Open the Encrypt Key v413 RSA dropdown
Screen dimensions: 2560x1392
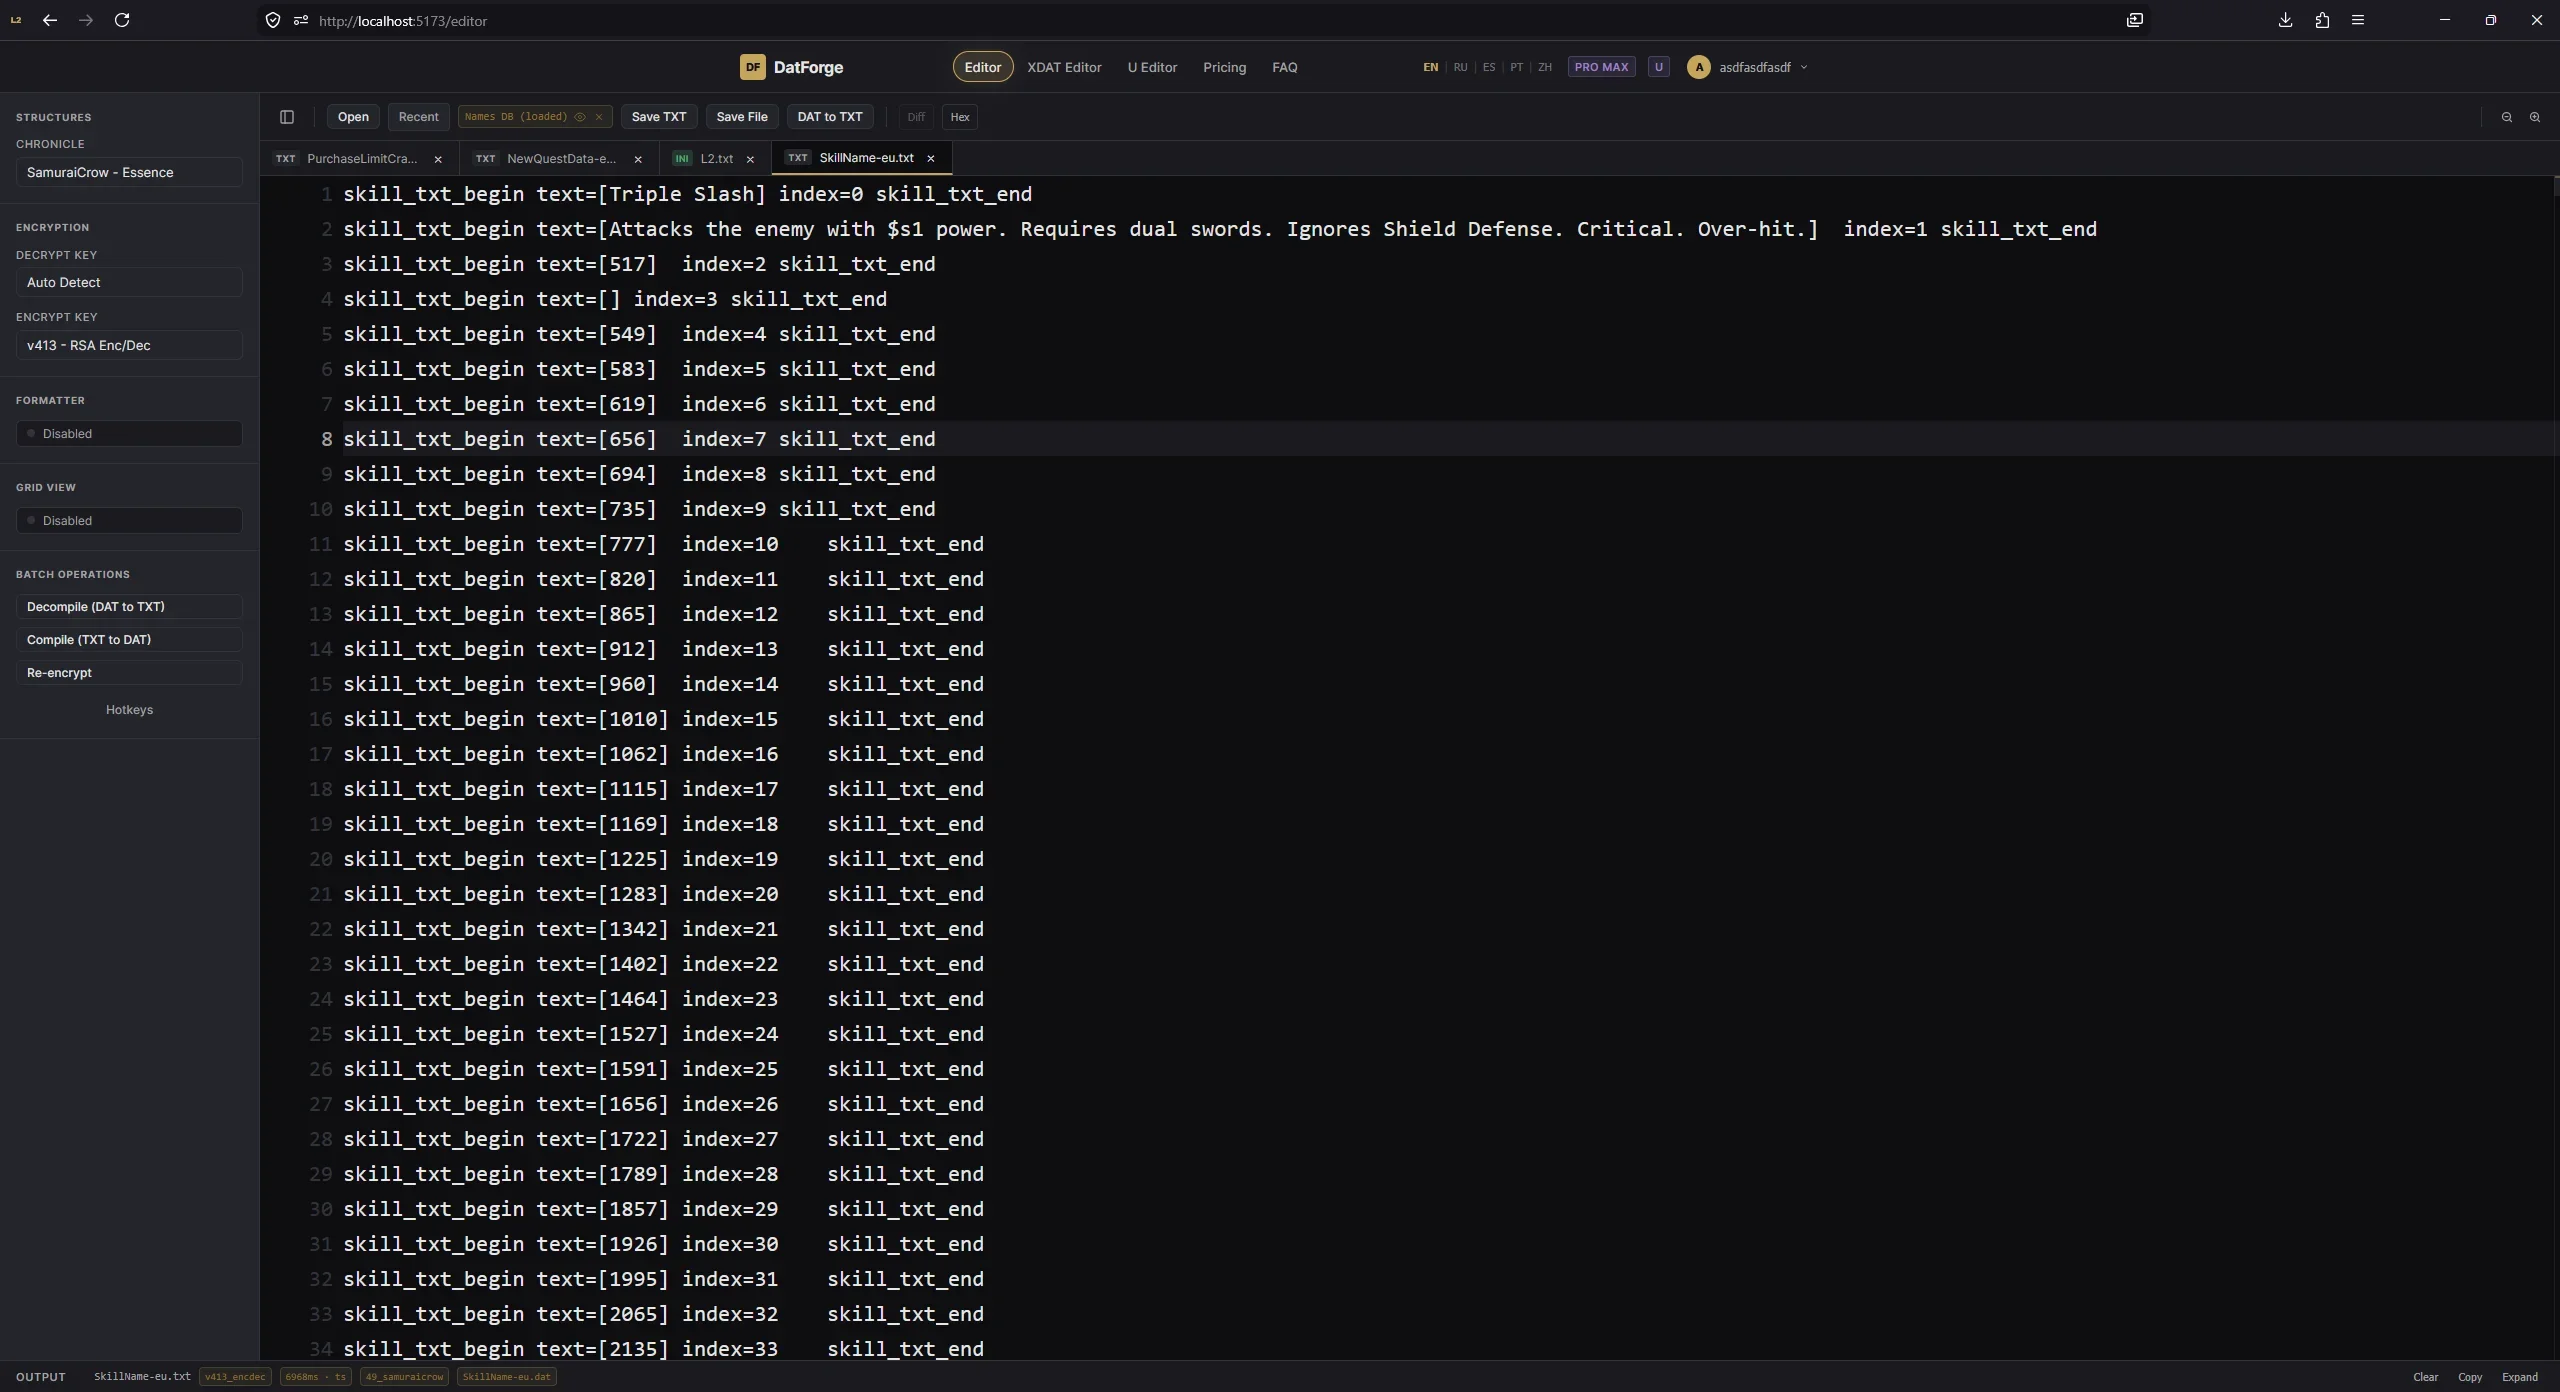(x=129, y=345)
